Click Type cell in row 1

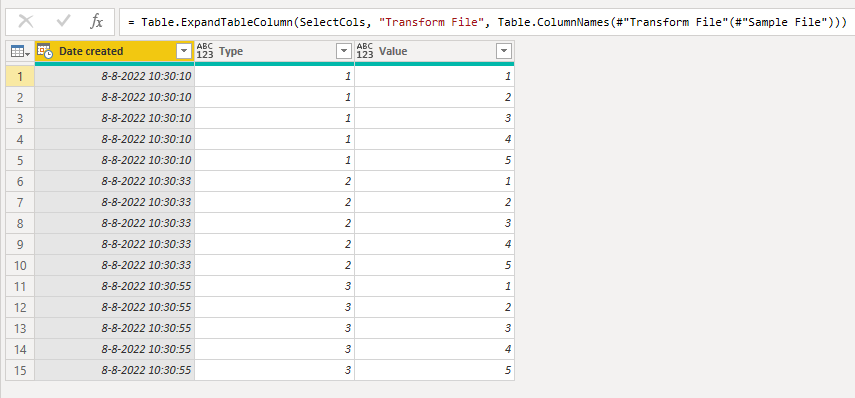tap(274, 76)
